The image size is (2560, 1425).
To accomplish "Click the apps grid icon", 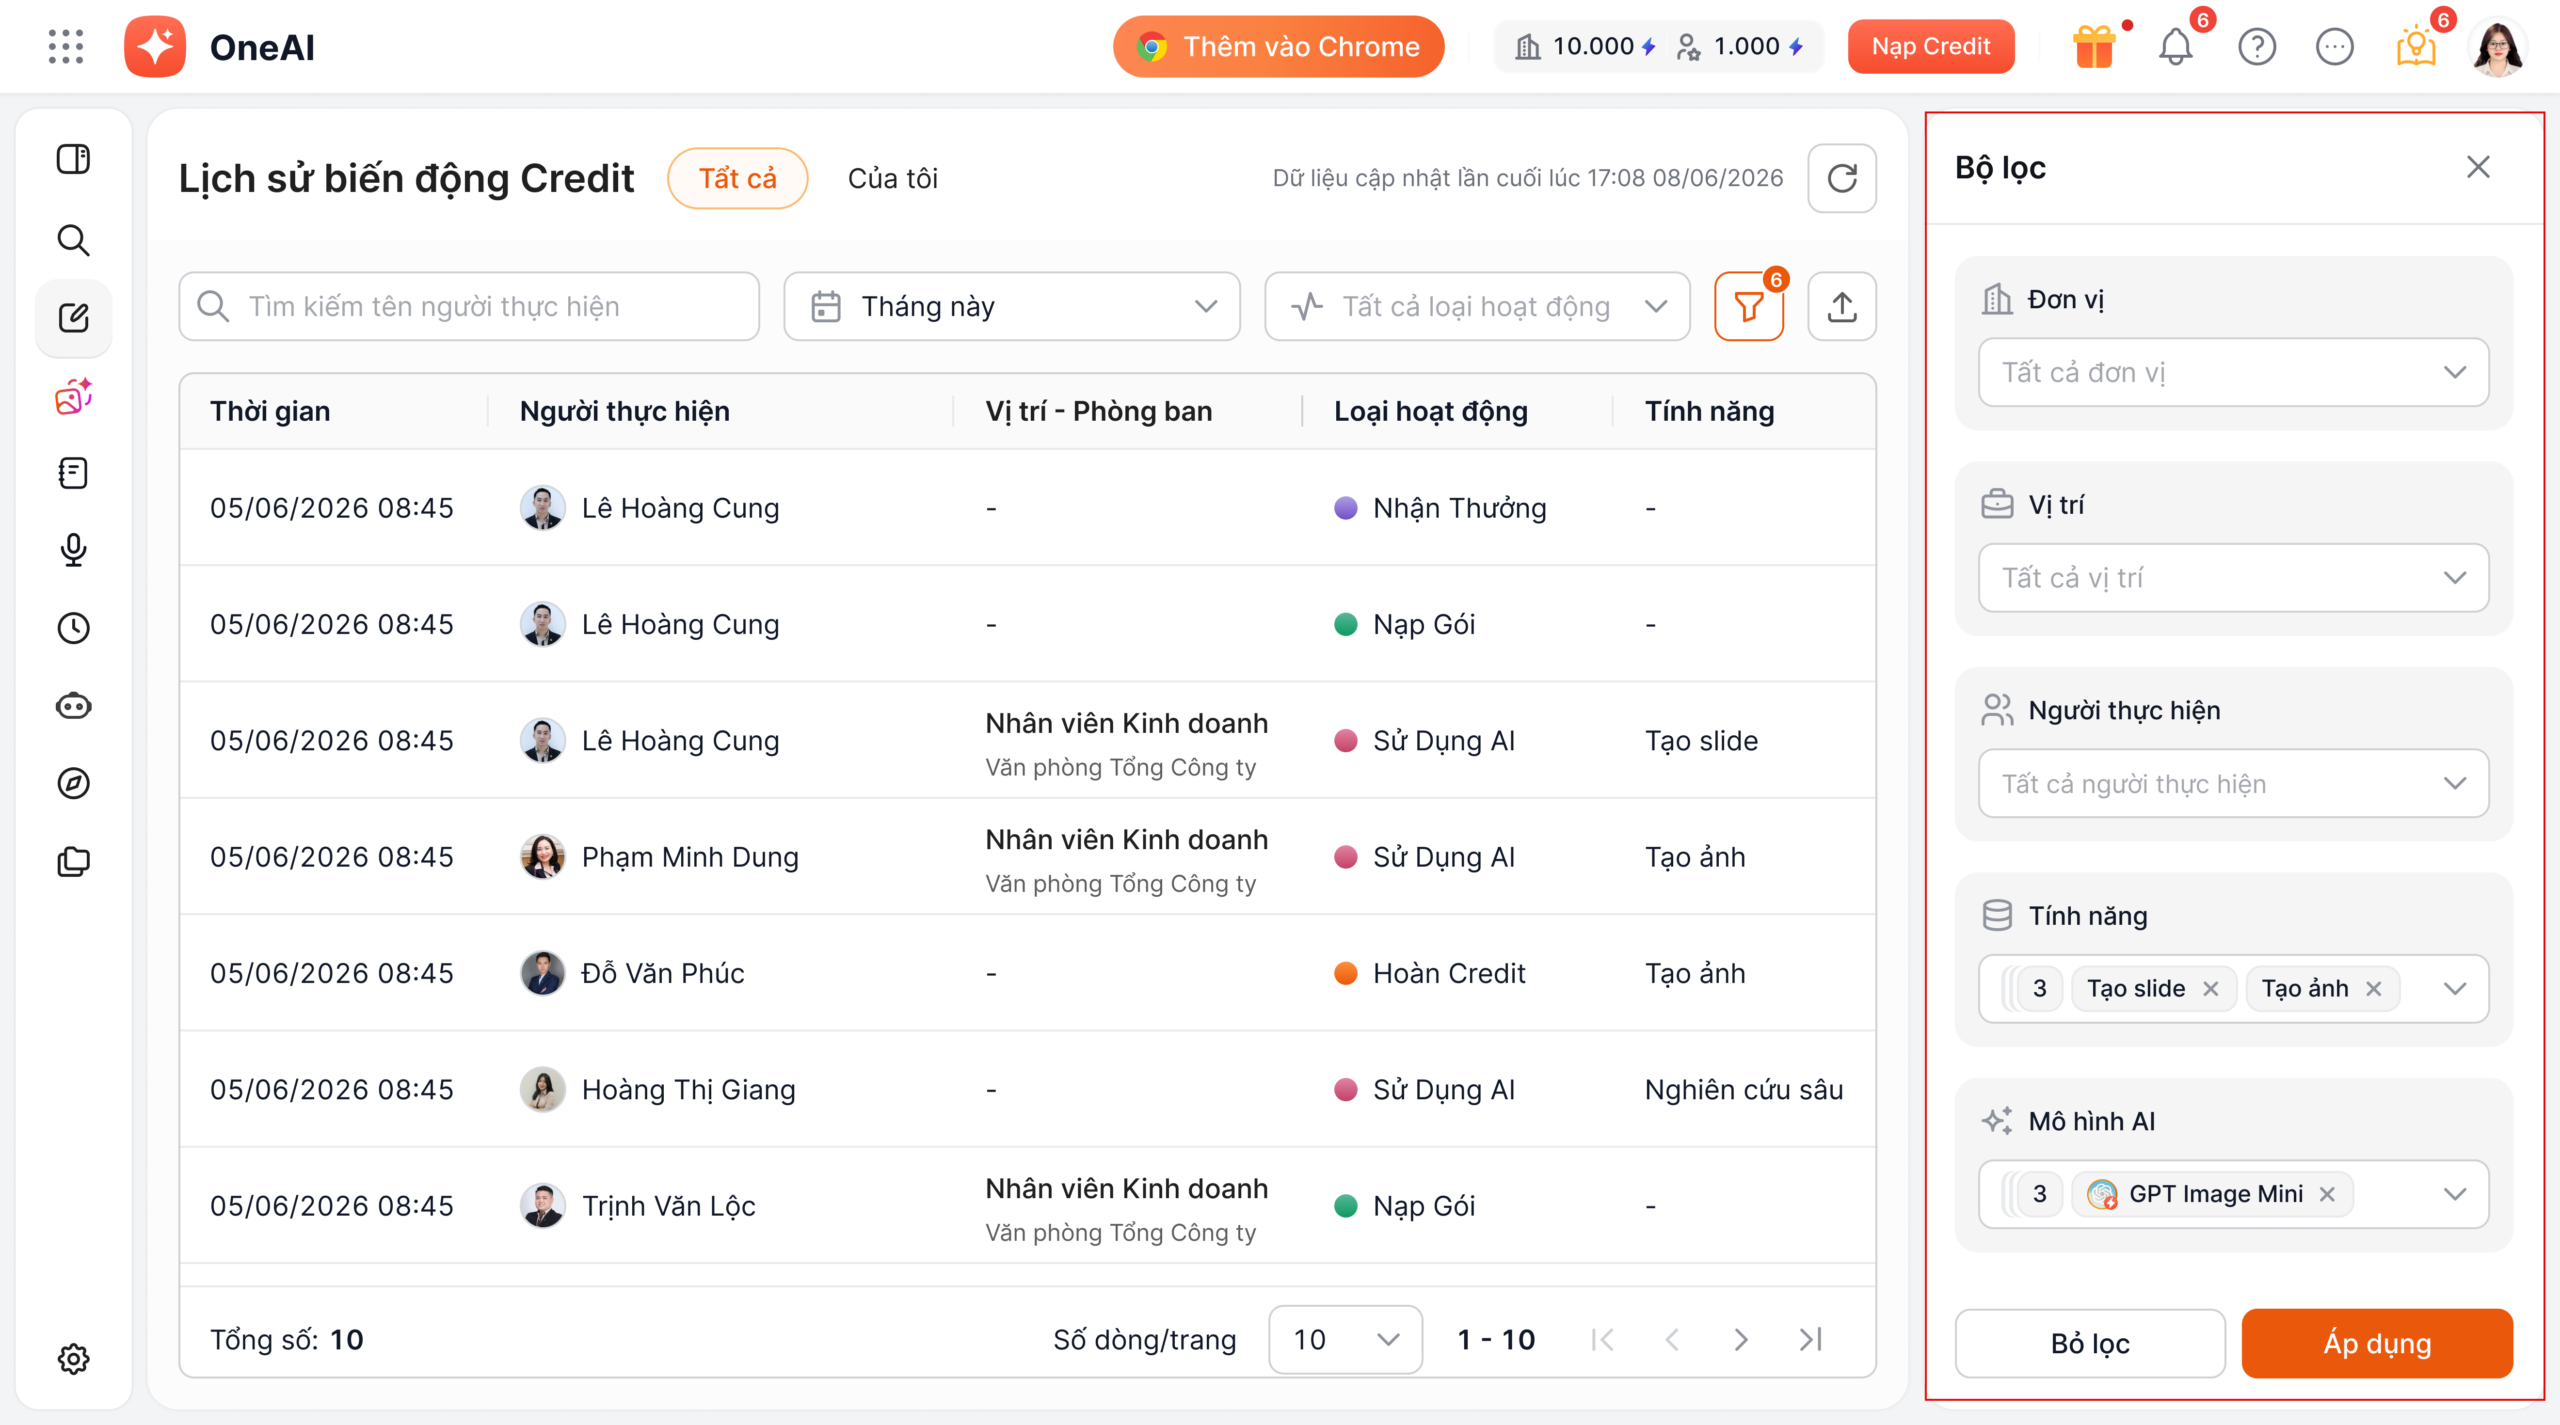I will point(66,47).
